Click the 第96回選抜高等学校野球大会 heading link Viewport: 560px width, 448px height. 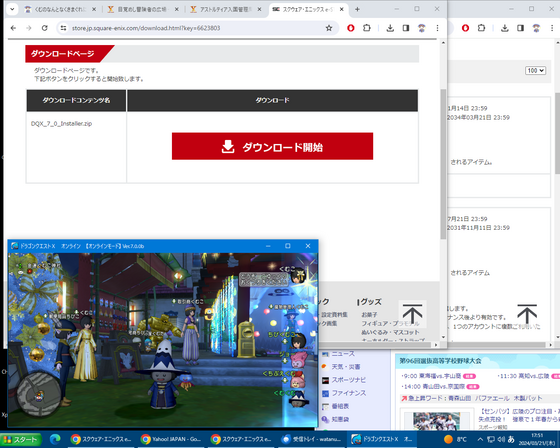[440, 361]
